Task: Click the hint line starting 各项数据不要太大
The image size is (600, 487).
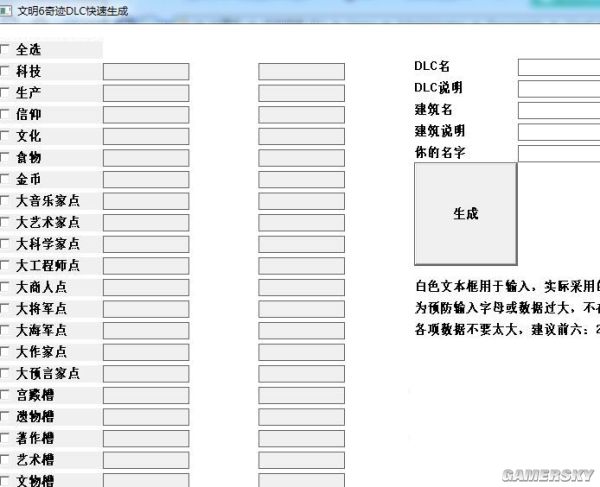Action: [507, 329]
